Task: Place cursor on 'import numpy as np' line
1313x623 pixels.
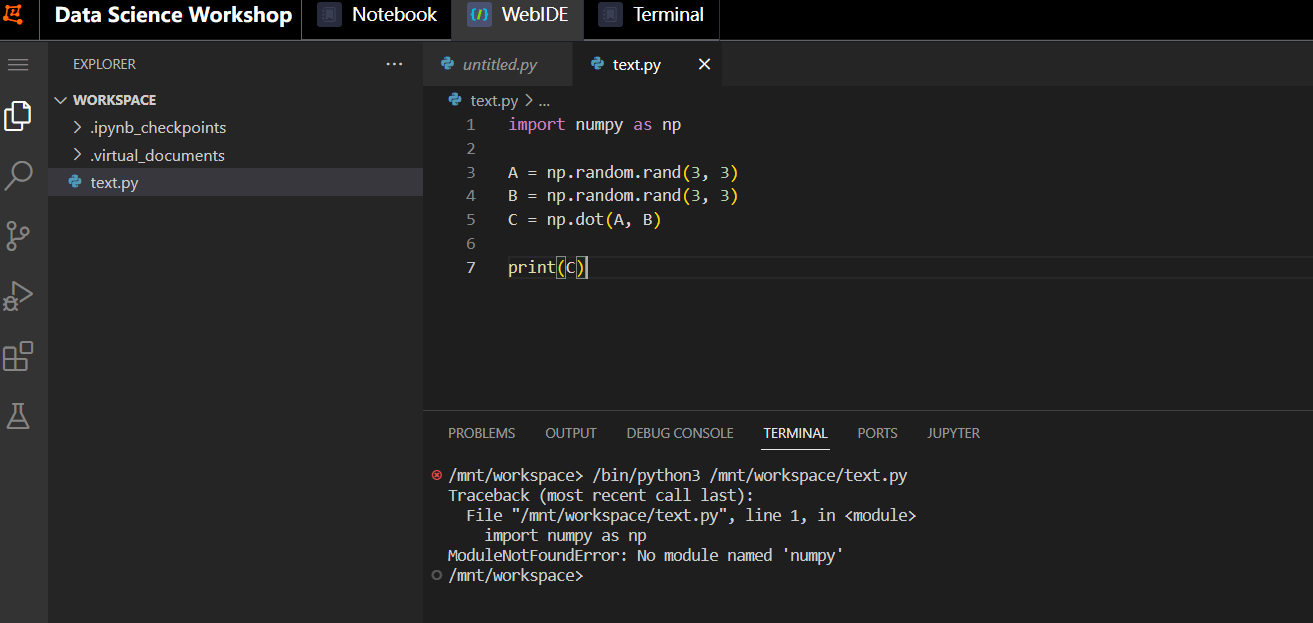Action: click(594, 125)
